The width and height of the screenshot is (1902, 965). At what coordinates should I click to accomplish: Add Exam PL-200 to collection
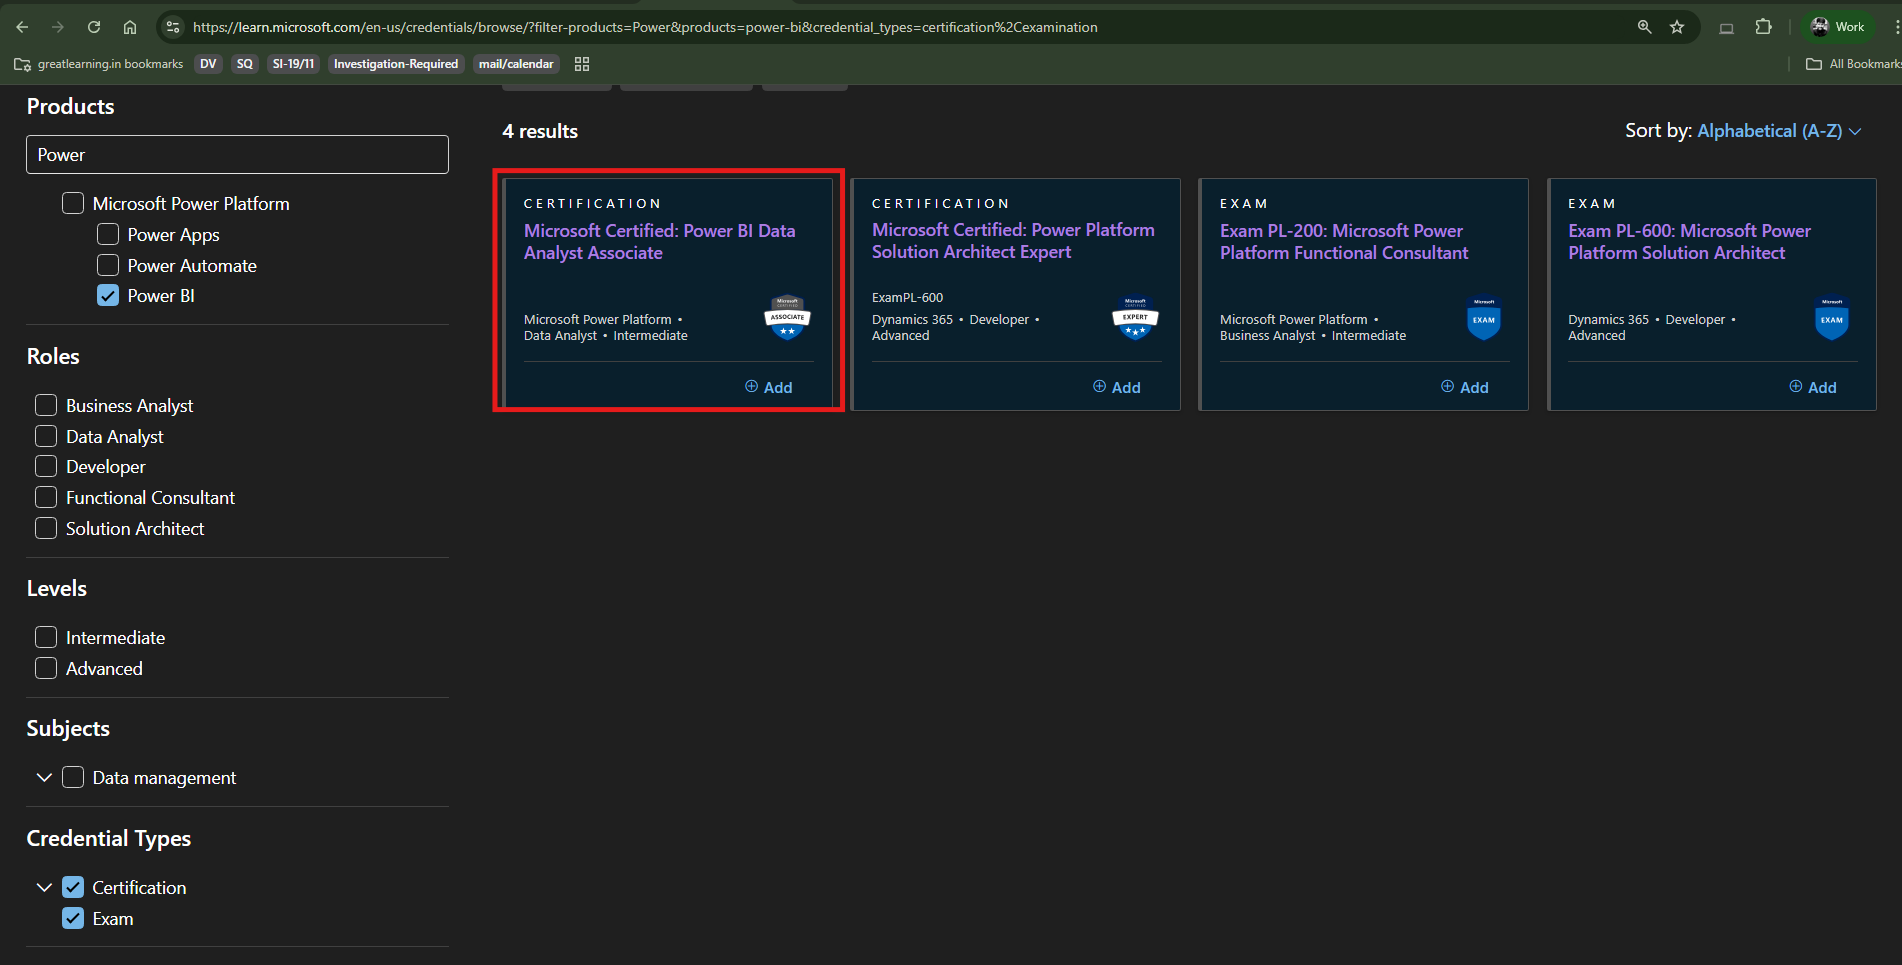(x=1464, y=387)
